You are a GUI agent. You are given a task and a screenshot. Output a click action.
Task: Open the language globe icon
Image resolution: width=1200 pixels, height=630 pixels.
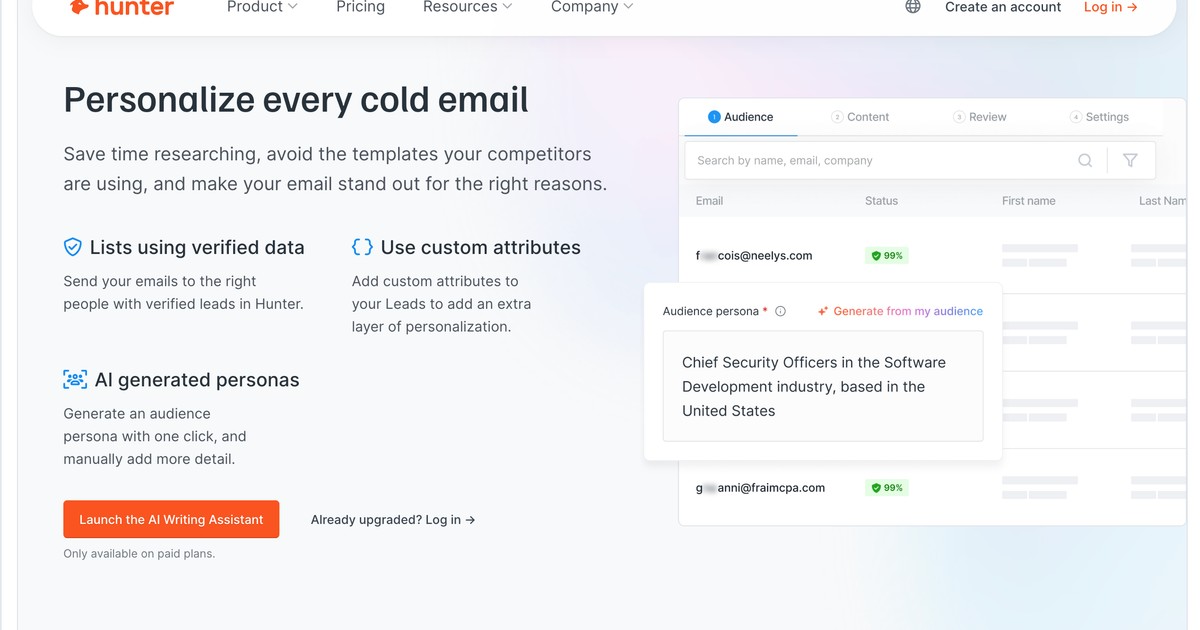point(913,7)
